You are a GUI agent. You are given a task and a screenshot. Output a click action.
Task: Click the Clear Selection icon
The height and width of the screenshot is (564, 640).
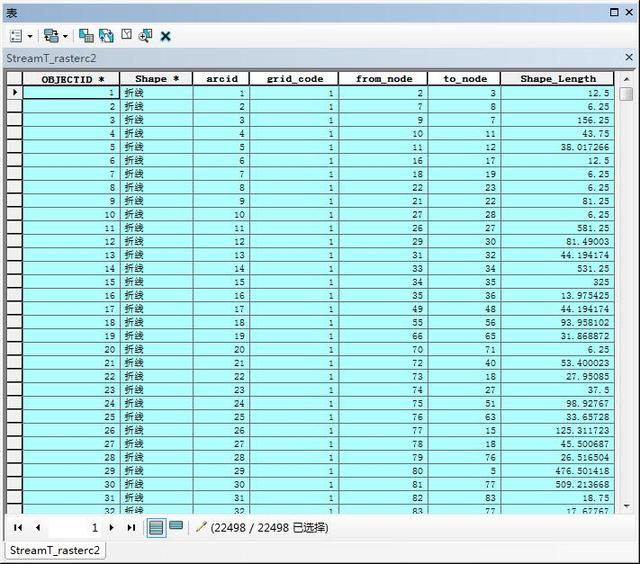pos(127,34)
